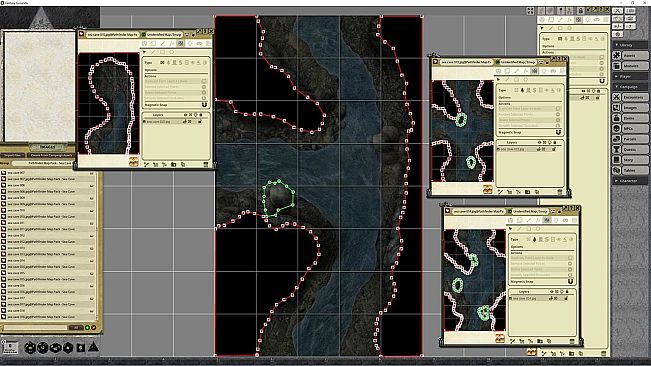The image size is (651, 366).
Task: Click the Tables dice icon in sidebar
Action: [617, 170]
